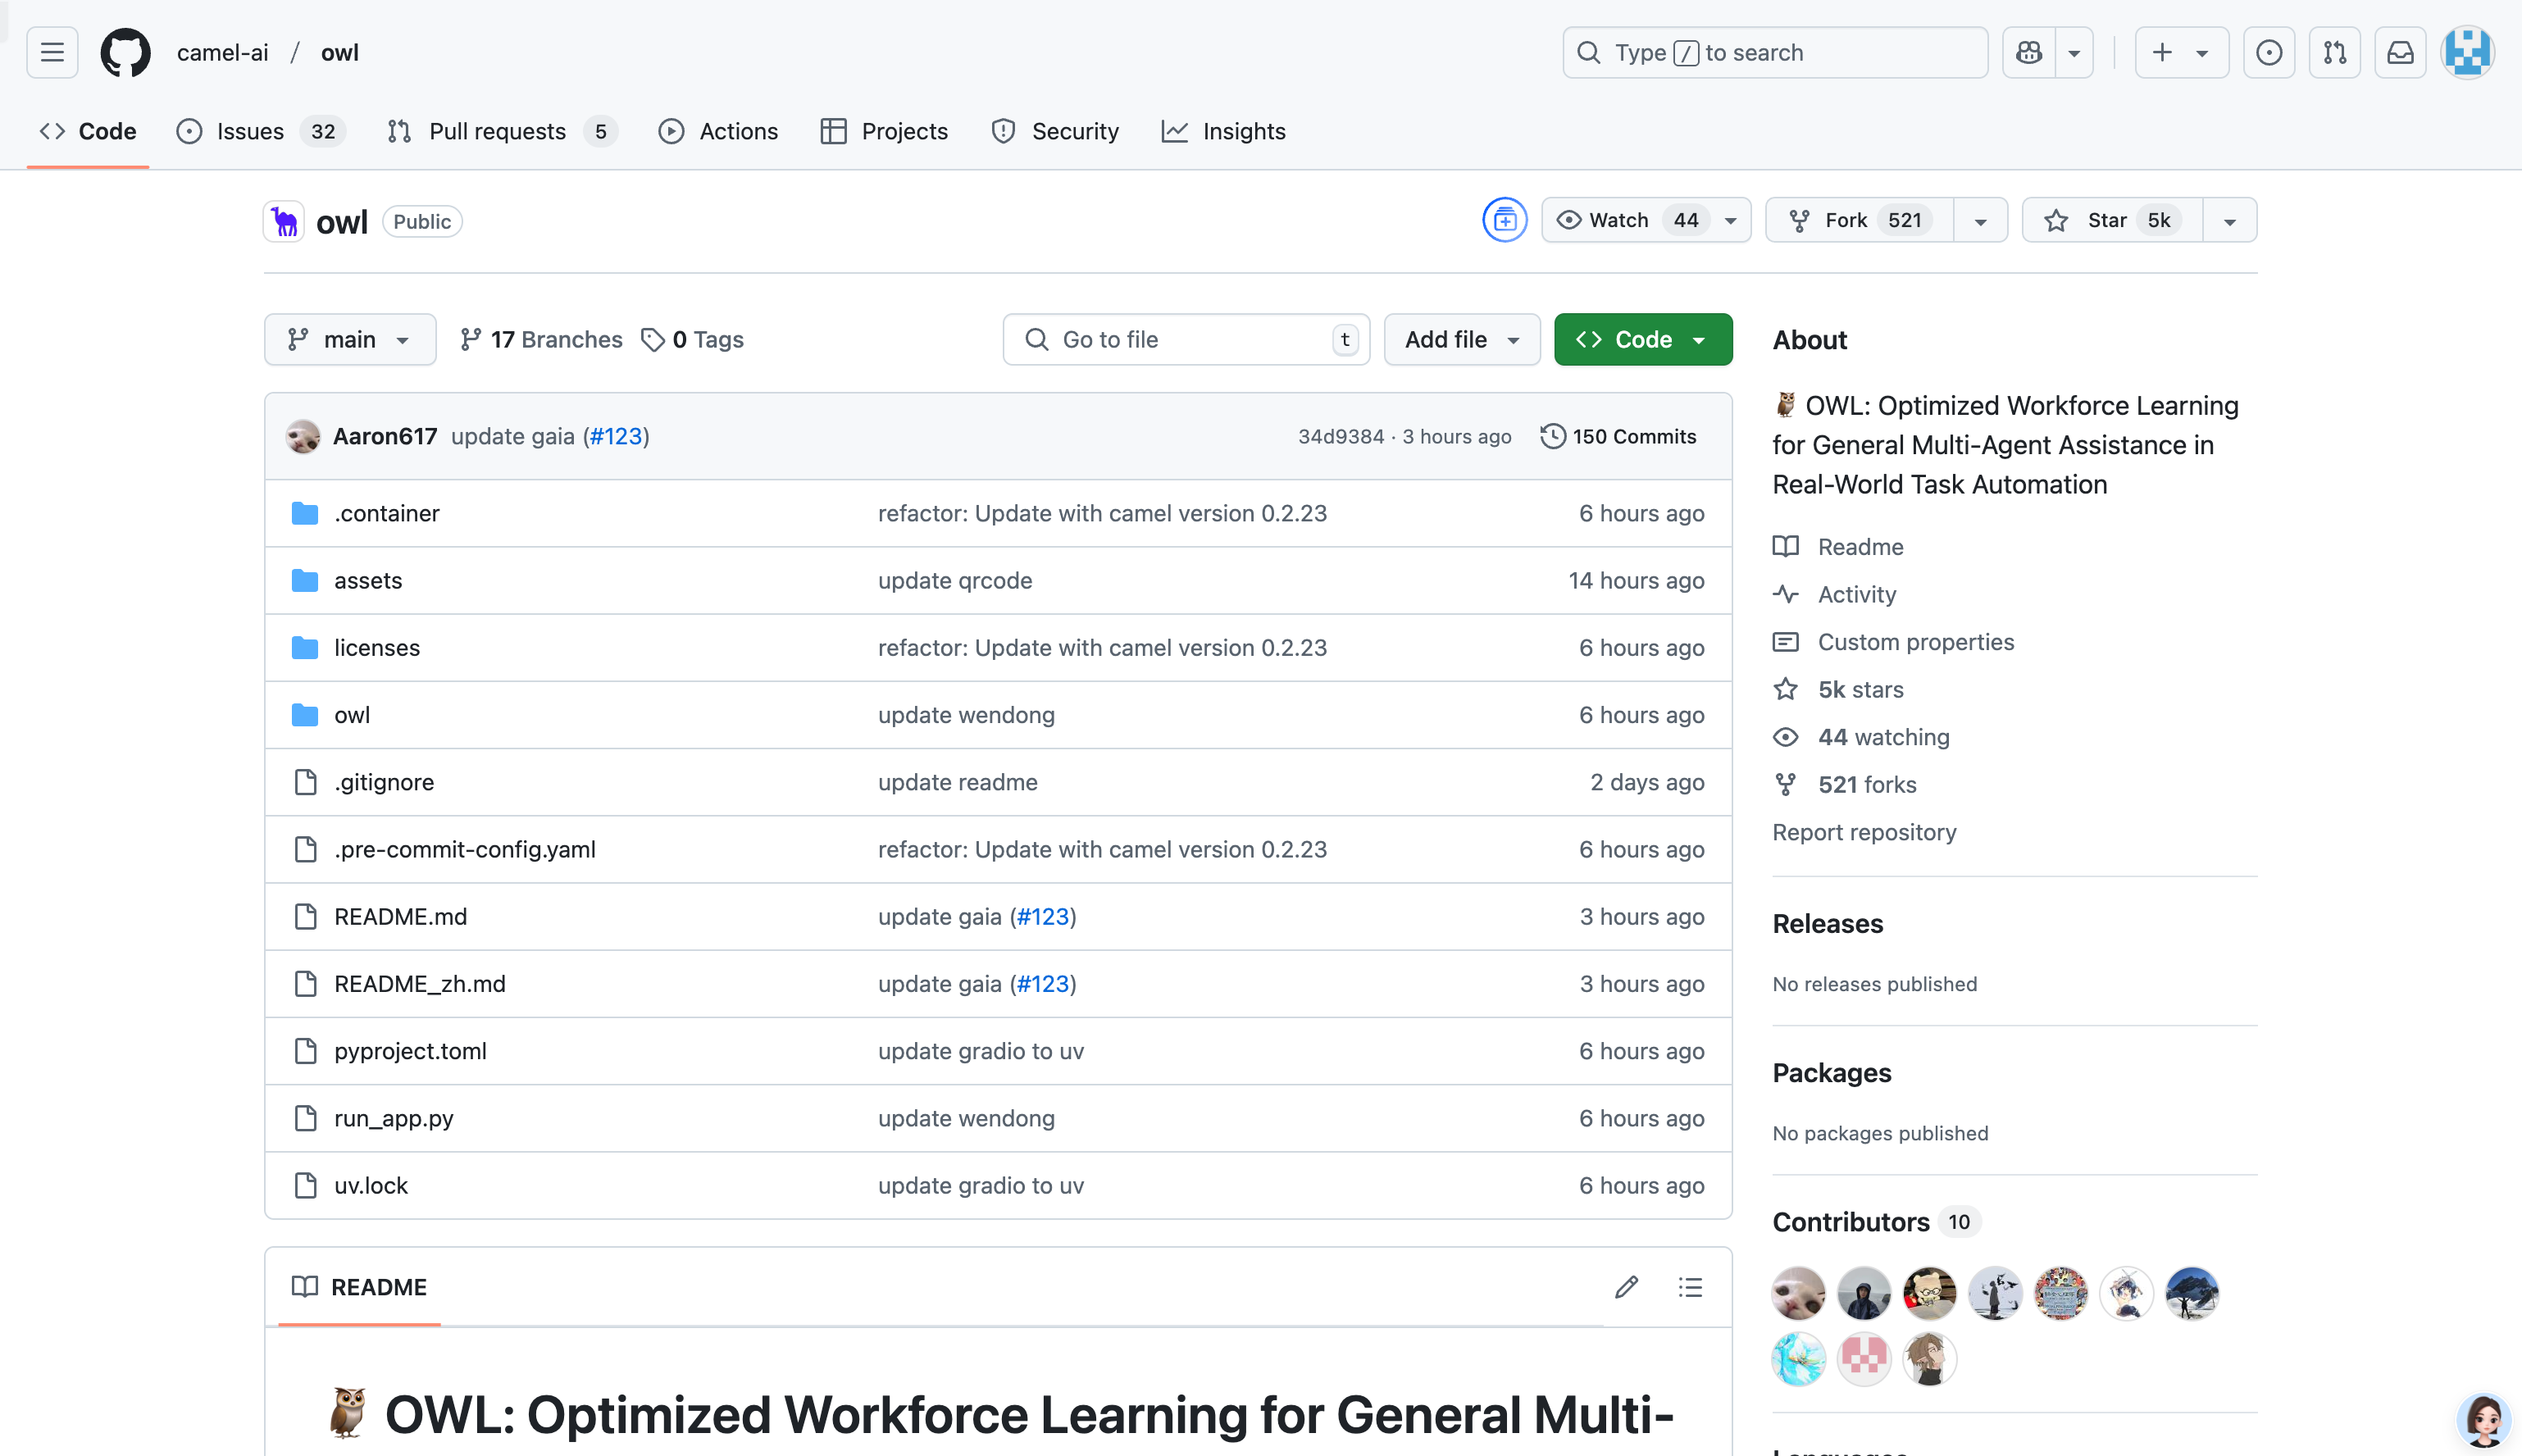Open the create new plus menu
Image resolution: width=2522 pixels, height=1456 pixels.
point(2182,52)
